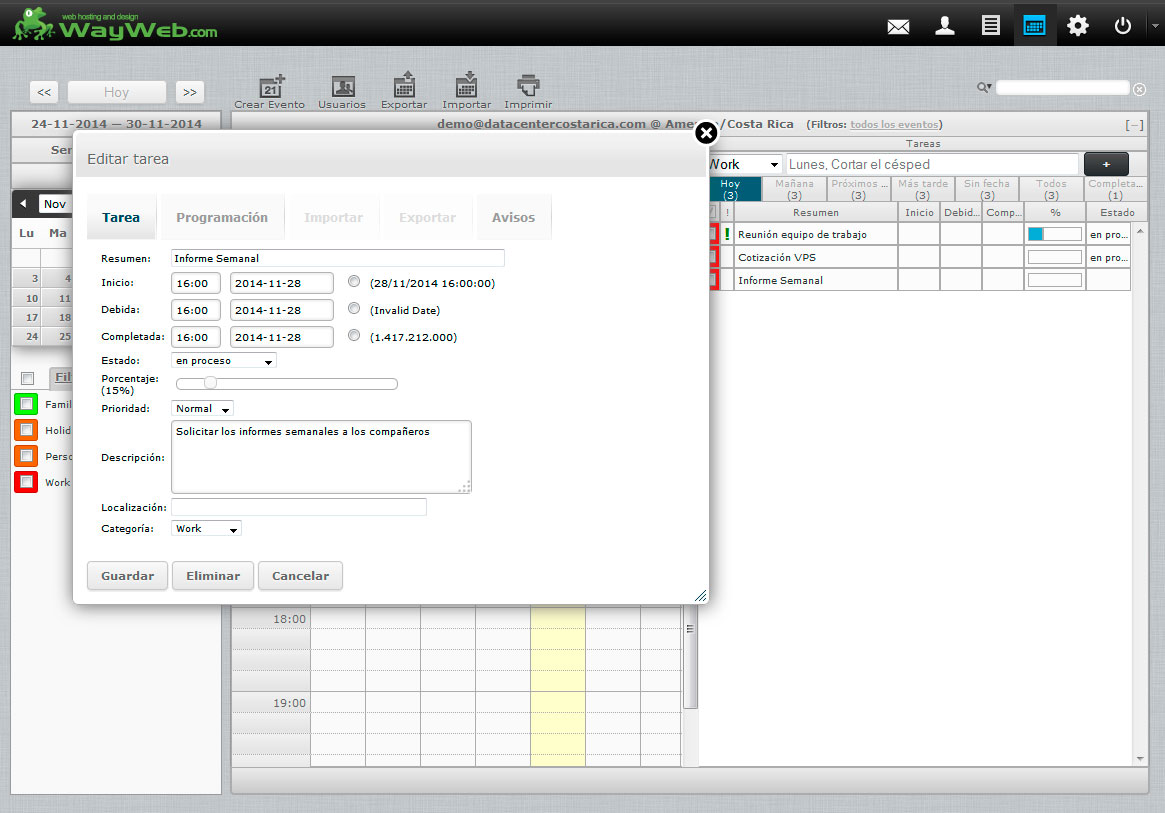This screenshot has width=1165, height=813.
Task: Go to previous month arrow in mini calendar
Action: (24, 204)
